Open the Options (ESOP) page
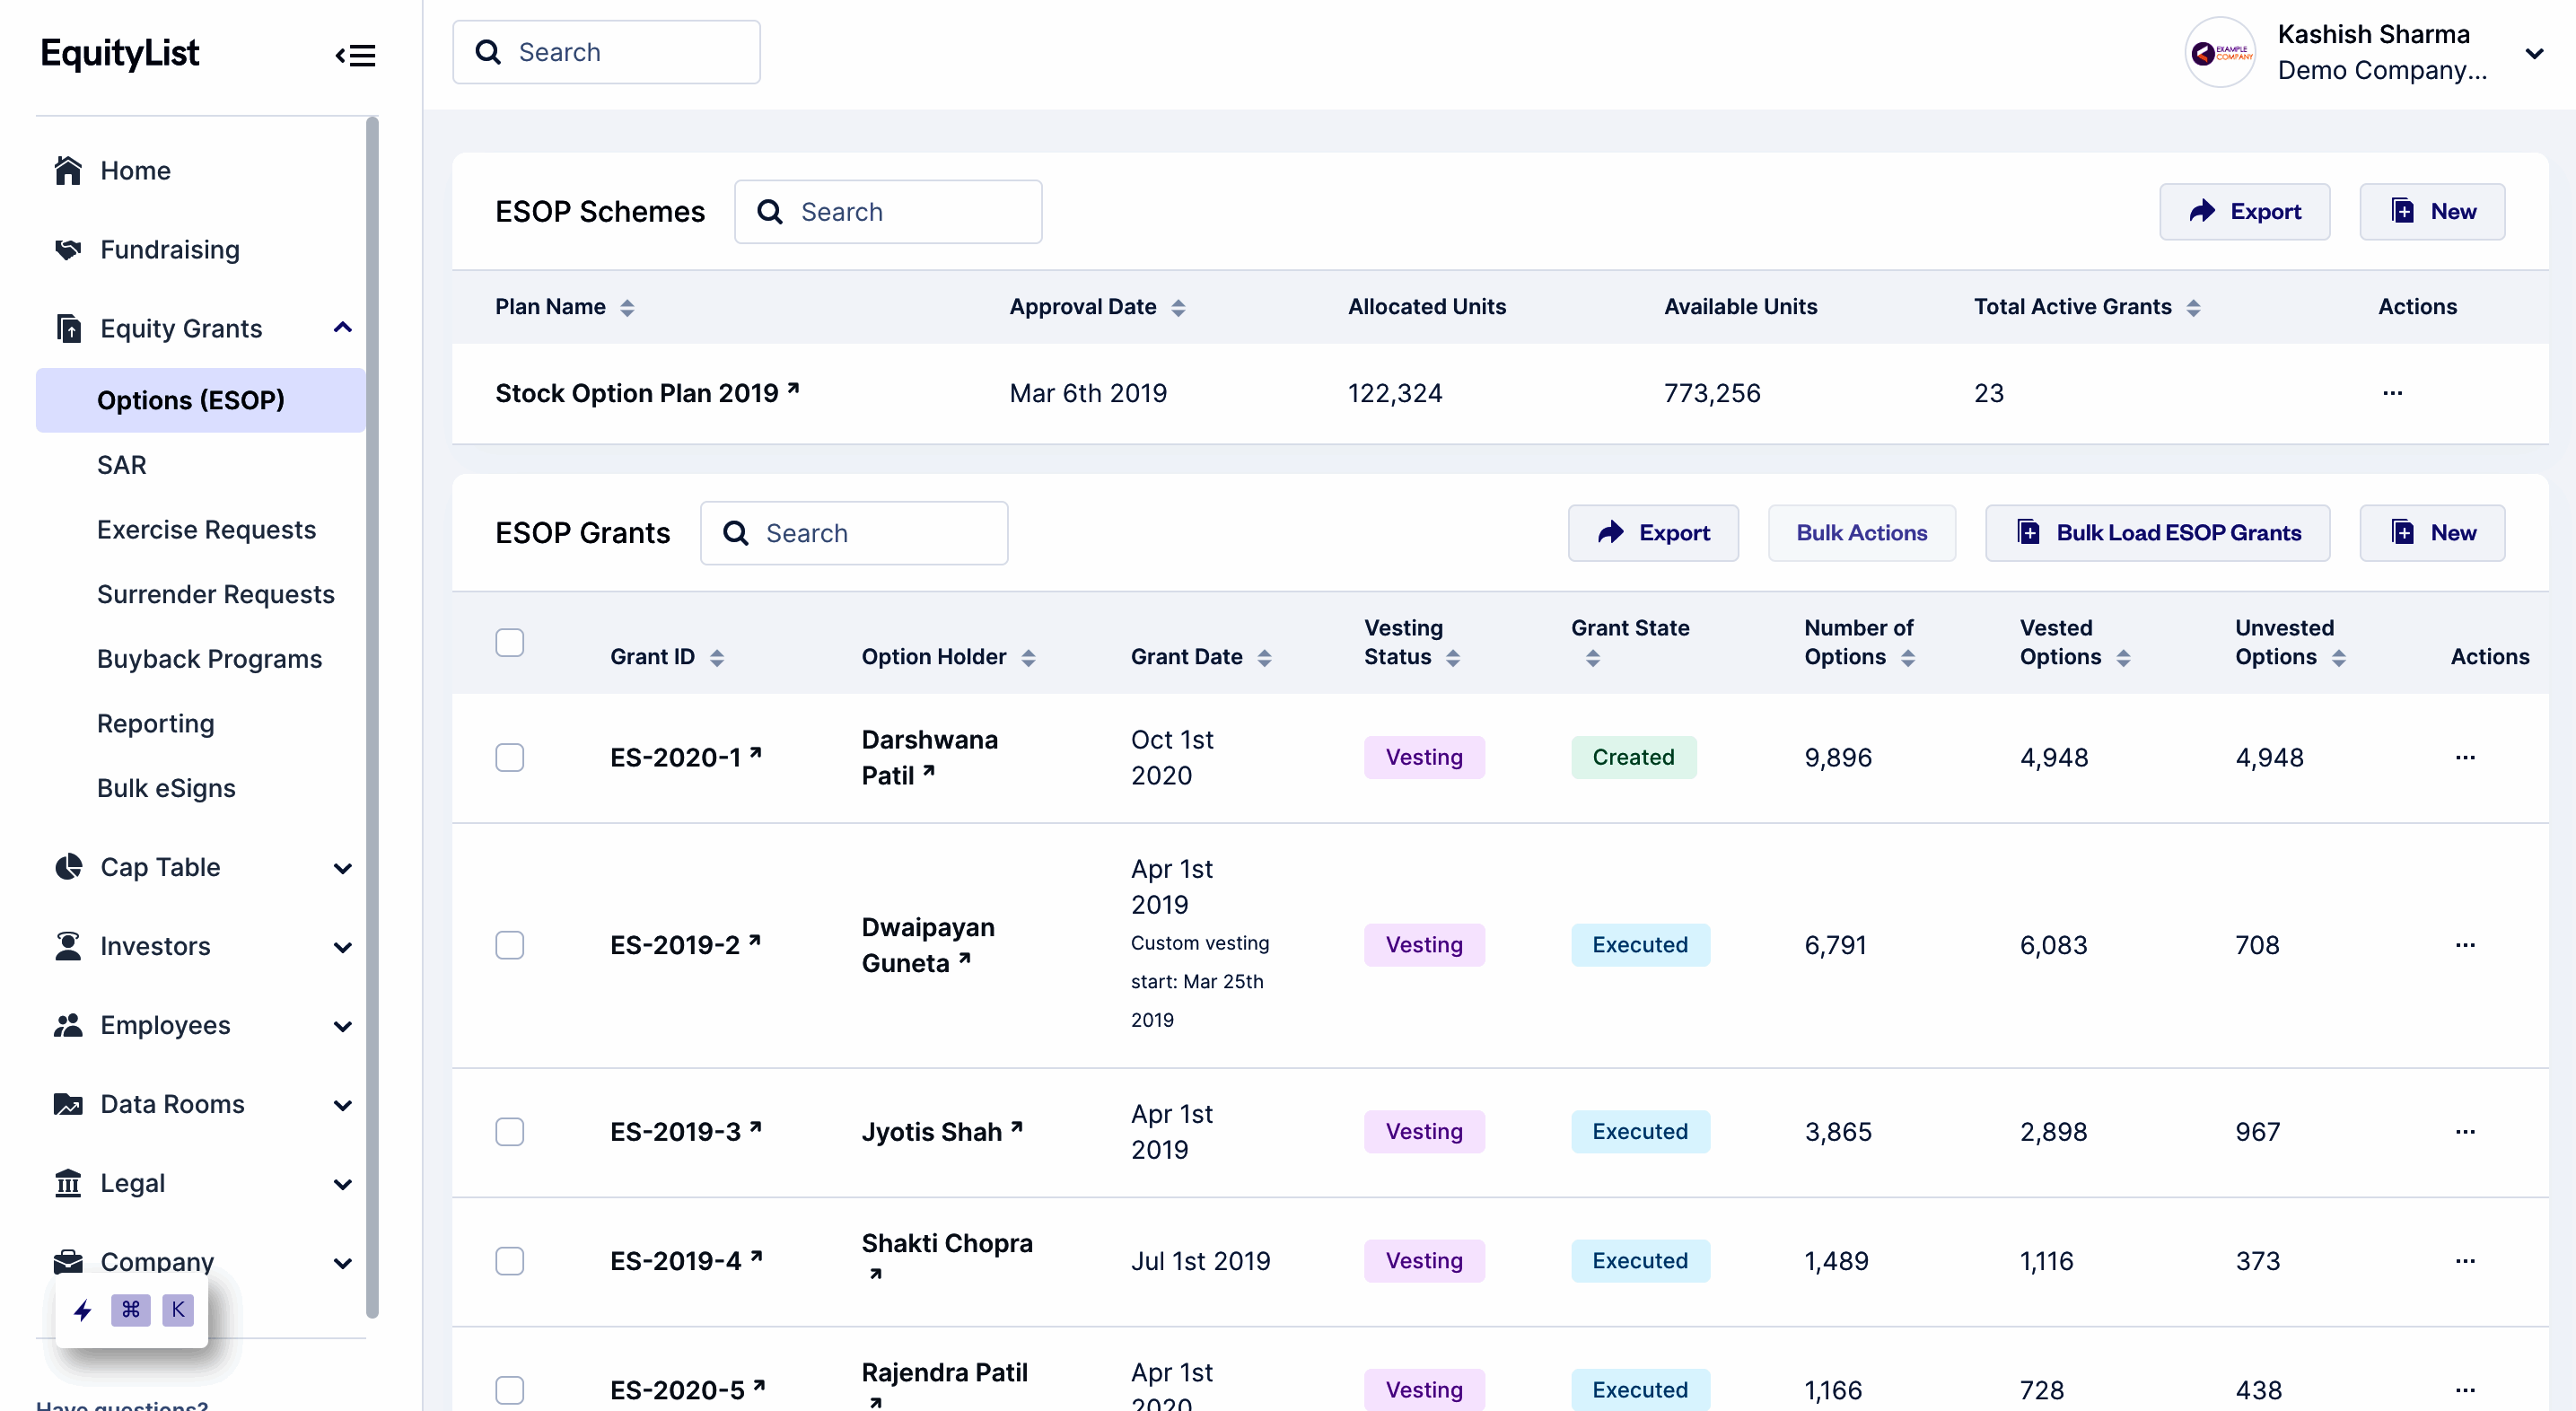The width and height of the screenshot is (2576, 1411). coord(191,399)
